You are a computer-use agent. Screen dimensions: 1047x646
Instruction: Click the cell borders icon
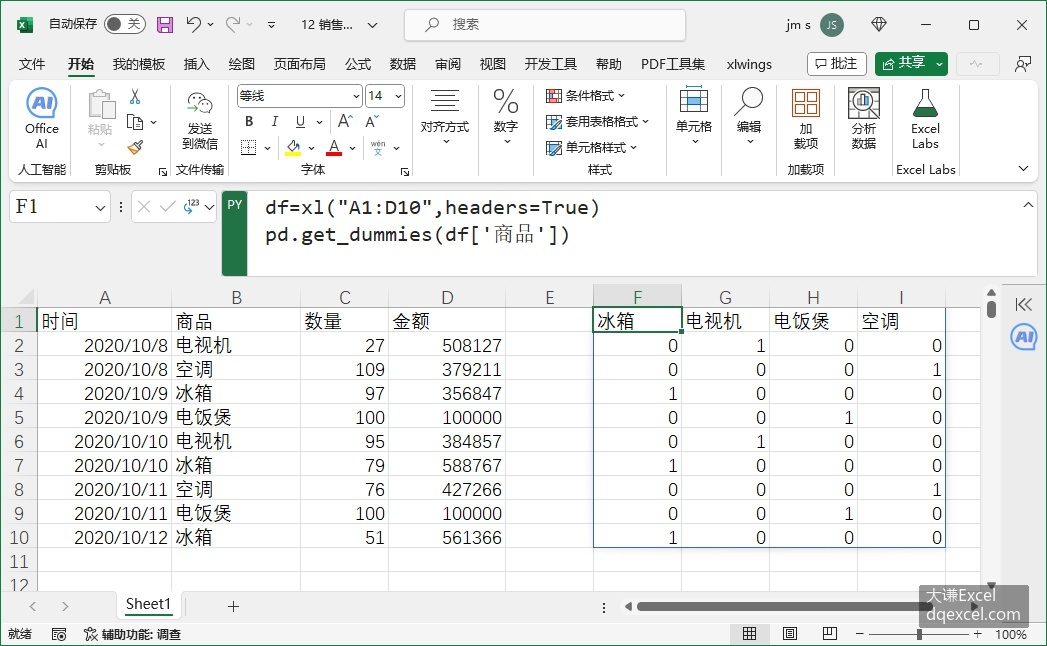(248, 148)
